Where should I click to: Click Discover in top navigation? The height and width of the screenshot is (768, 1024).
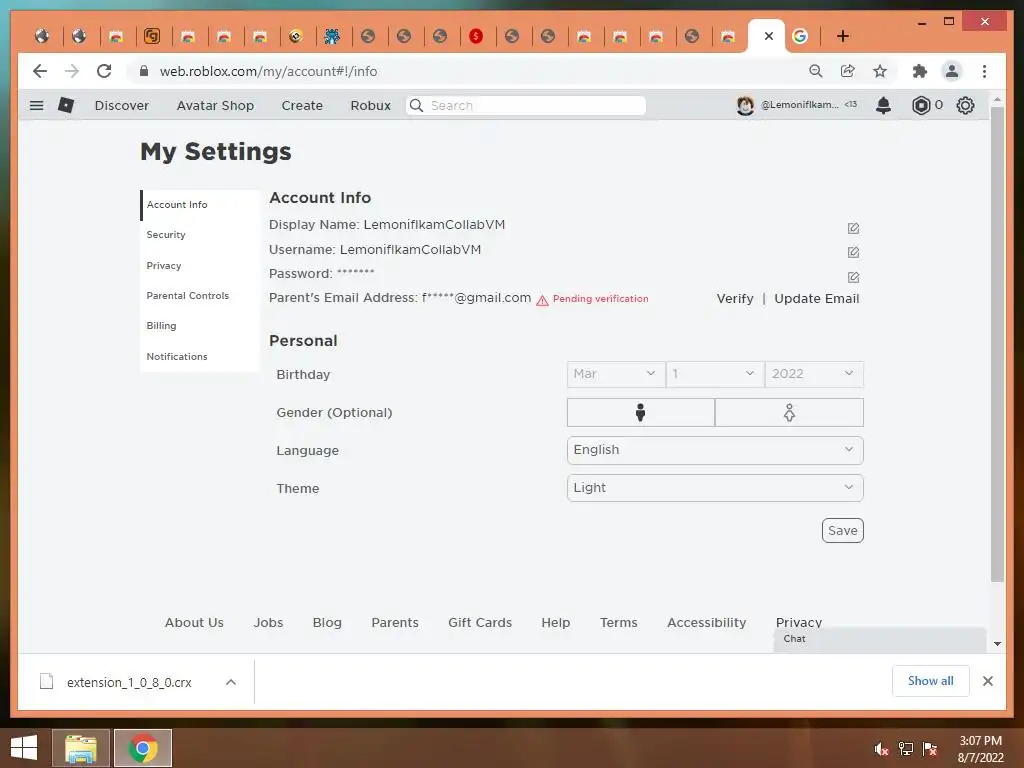tap(121, 105)
